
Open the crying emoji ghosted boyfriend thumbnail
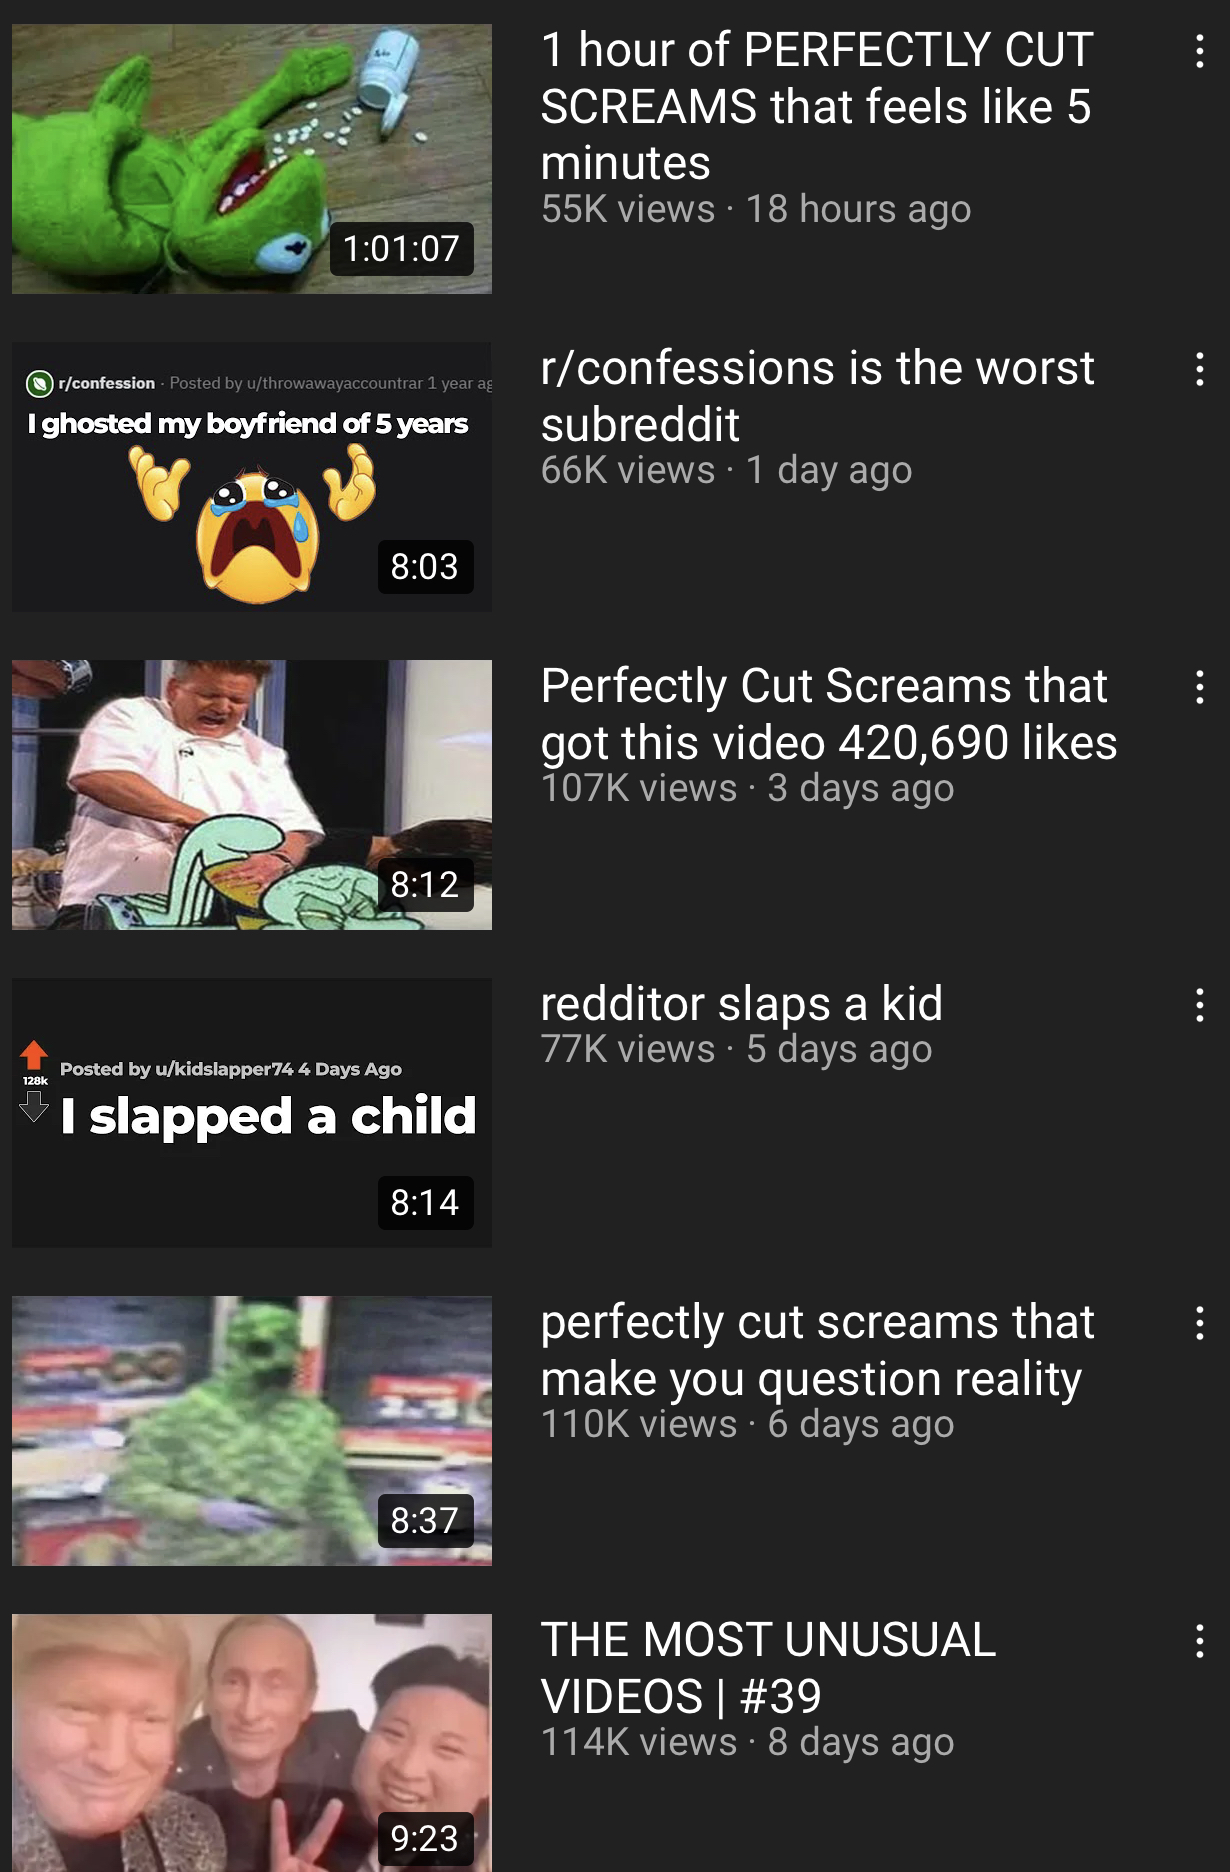click(252, 477)
